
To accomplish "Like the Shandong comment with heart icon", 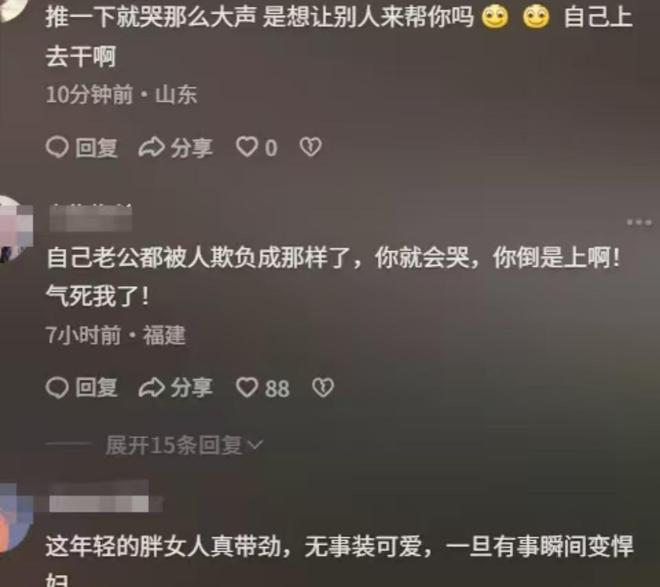I will (247, 147).
